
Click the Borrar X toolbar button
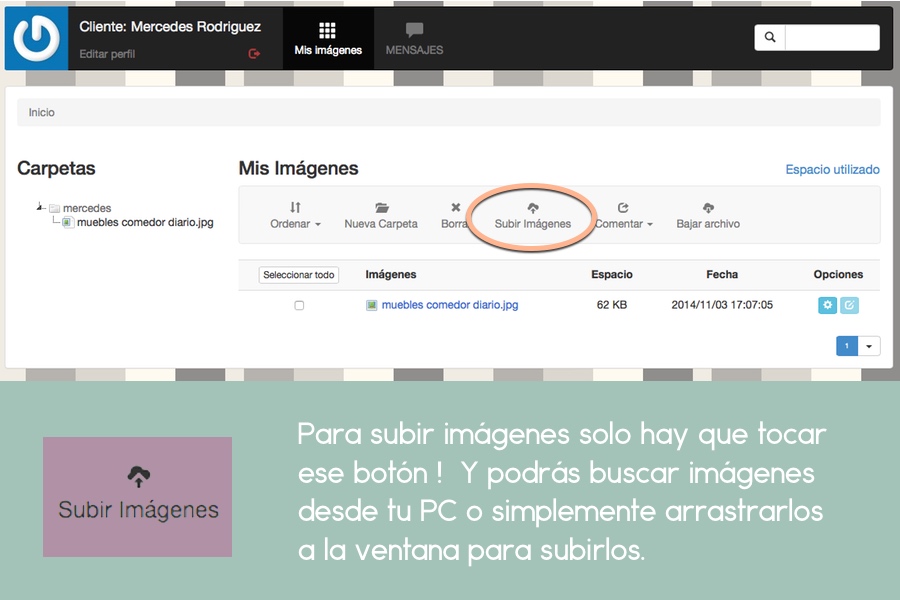point(455,215)
